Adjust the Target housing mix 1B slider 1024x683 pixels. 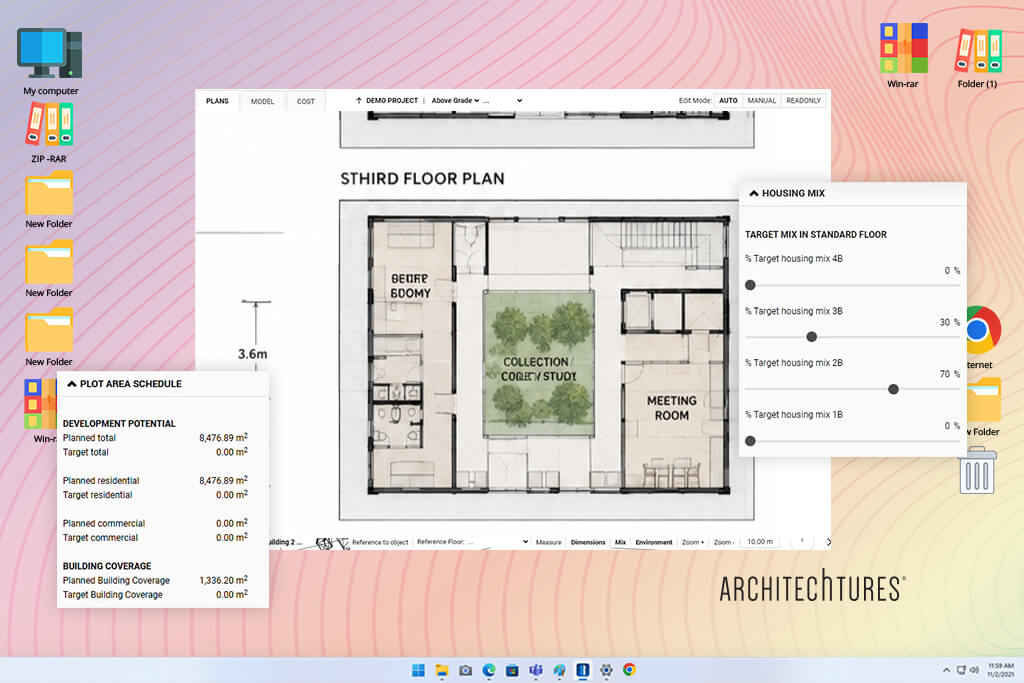click(x=750, y=441)
